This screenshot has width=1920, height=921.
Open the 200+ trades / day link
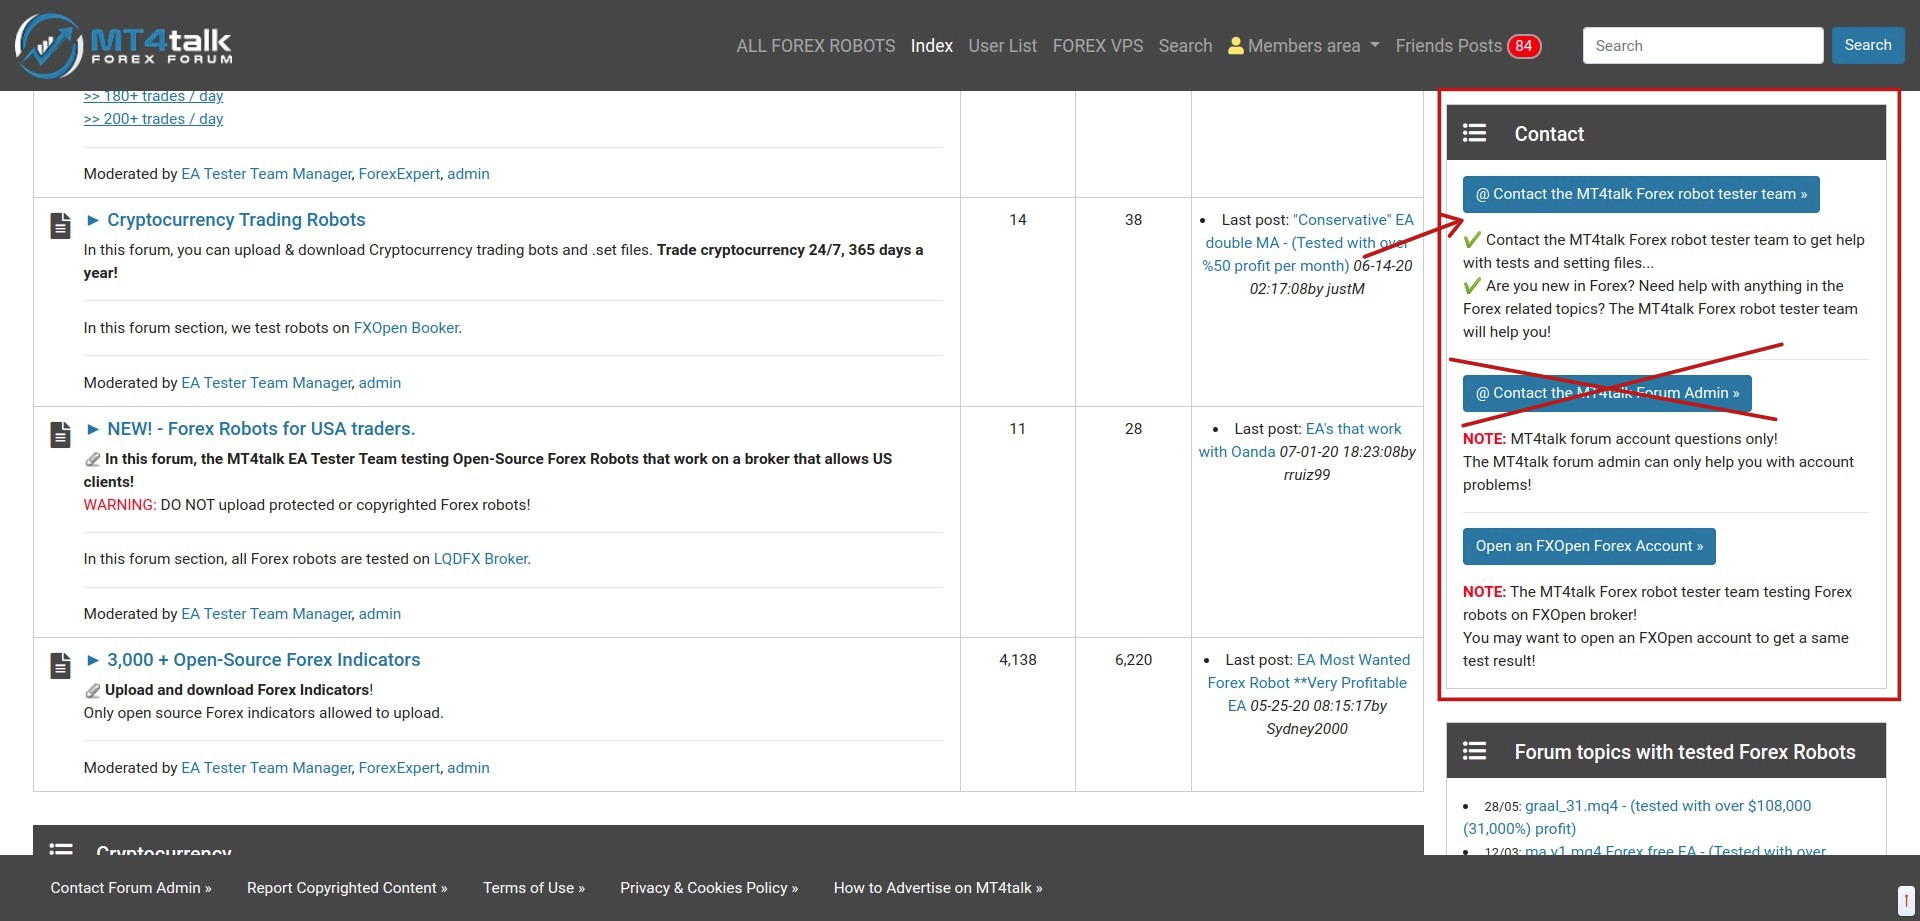pos(153,119)
